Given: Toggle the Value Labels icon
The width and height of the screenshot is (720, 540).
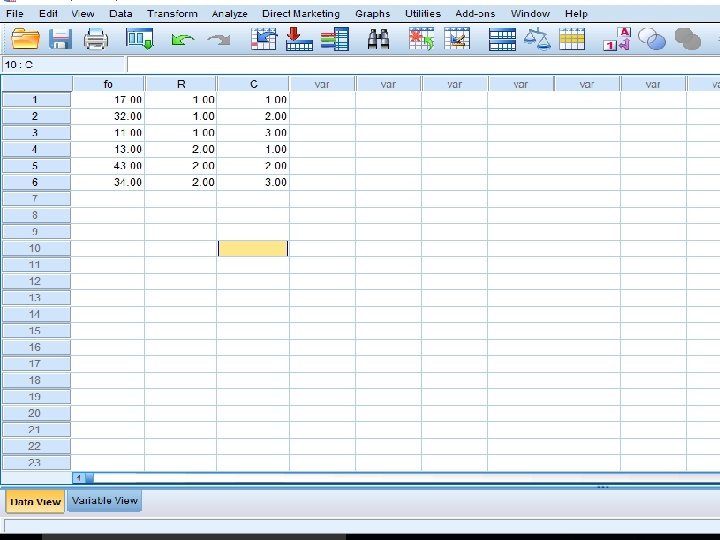Looking at the screenshot, I should click(617, 39).
